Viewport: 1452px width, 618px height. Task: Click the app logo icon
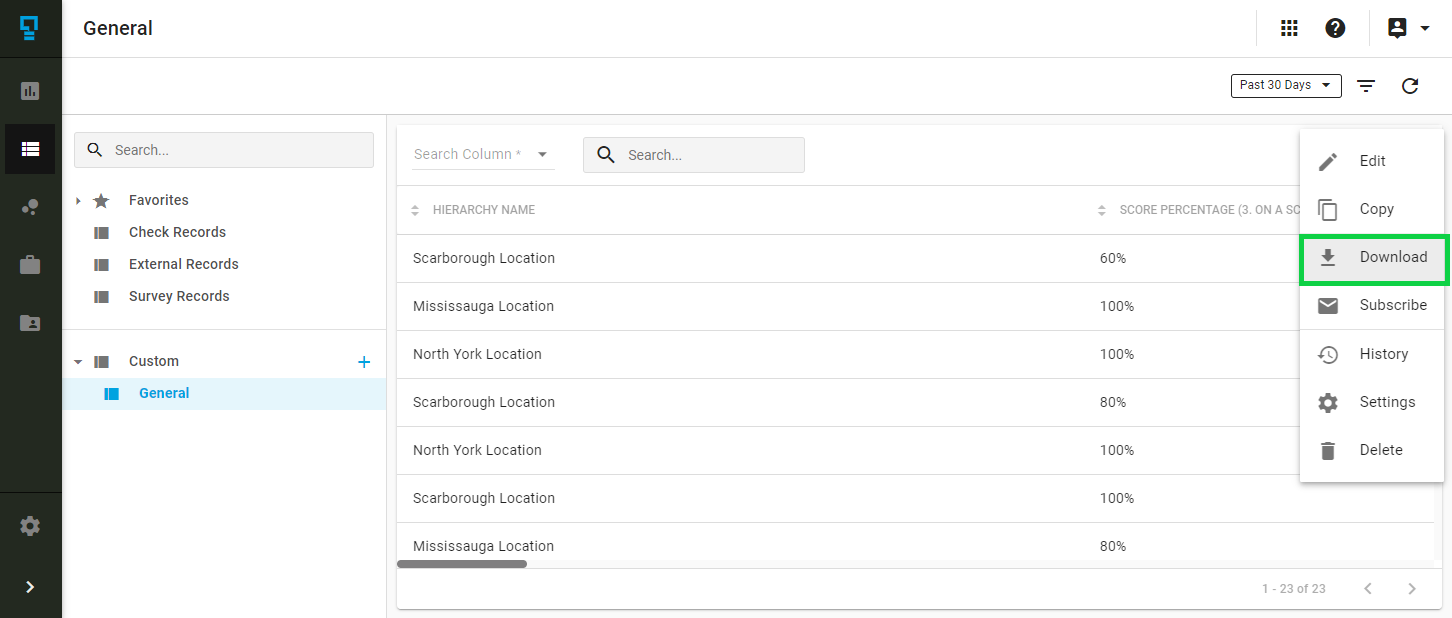point(30,28)
